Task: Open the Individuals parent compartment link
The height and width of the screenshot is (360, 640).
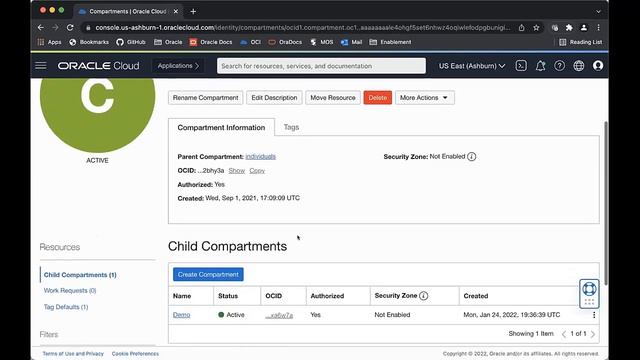Action: coord(260,157)
